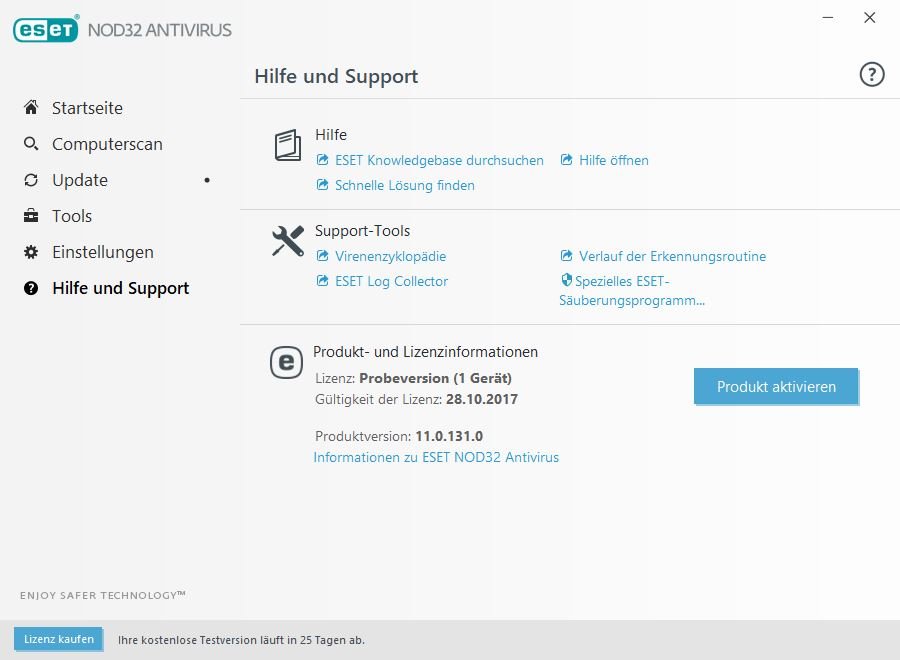The image size is (900, 660).
Task: Click the Lizenz kaufen button
Action: 59,639
